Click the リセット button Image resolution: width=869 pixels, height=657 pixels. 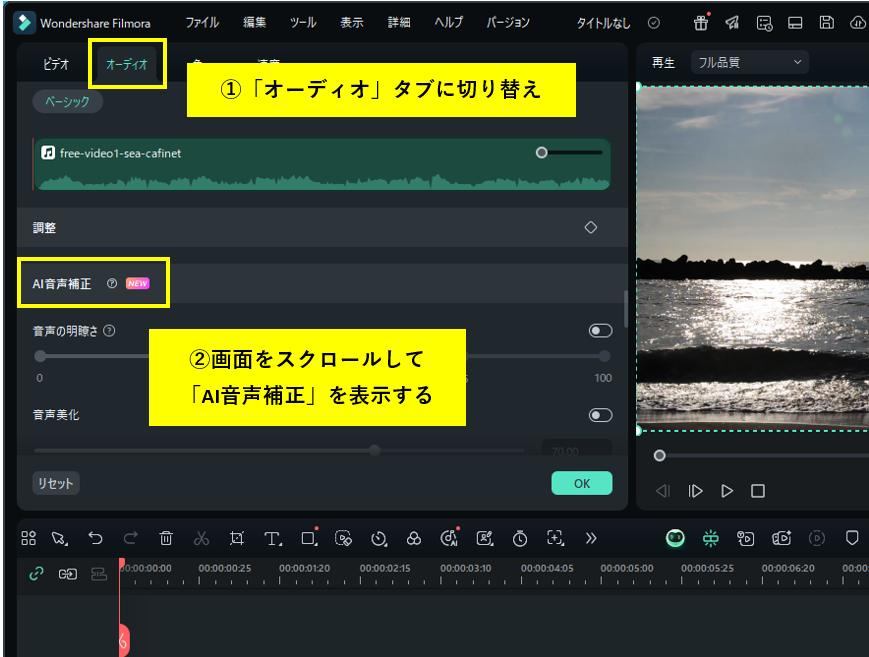pyautogui.click(x=55, y=482)
